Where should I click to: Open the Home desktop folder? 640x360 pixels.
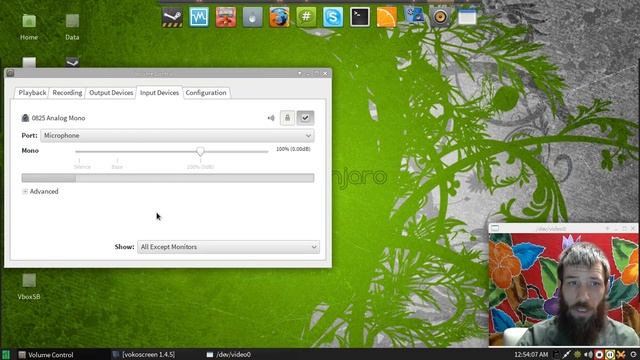coord(29,27)
